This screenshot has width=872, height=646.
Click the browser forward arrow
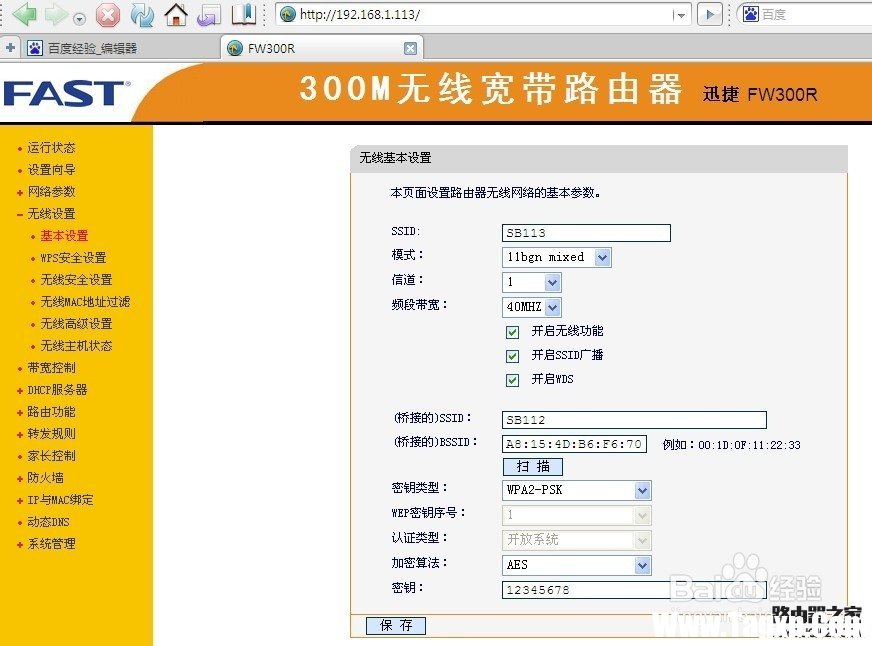[x=56, y=14]
